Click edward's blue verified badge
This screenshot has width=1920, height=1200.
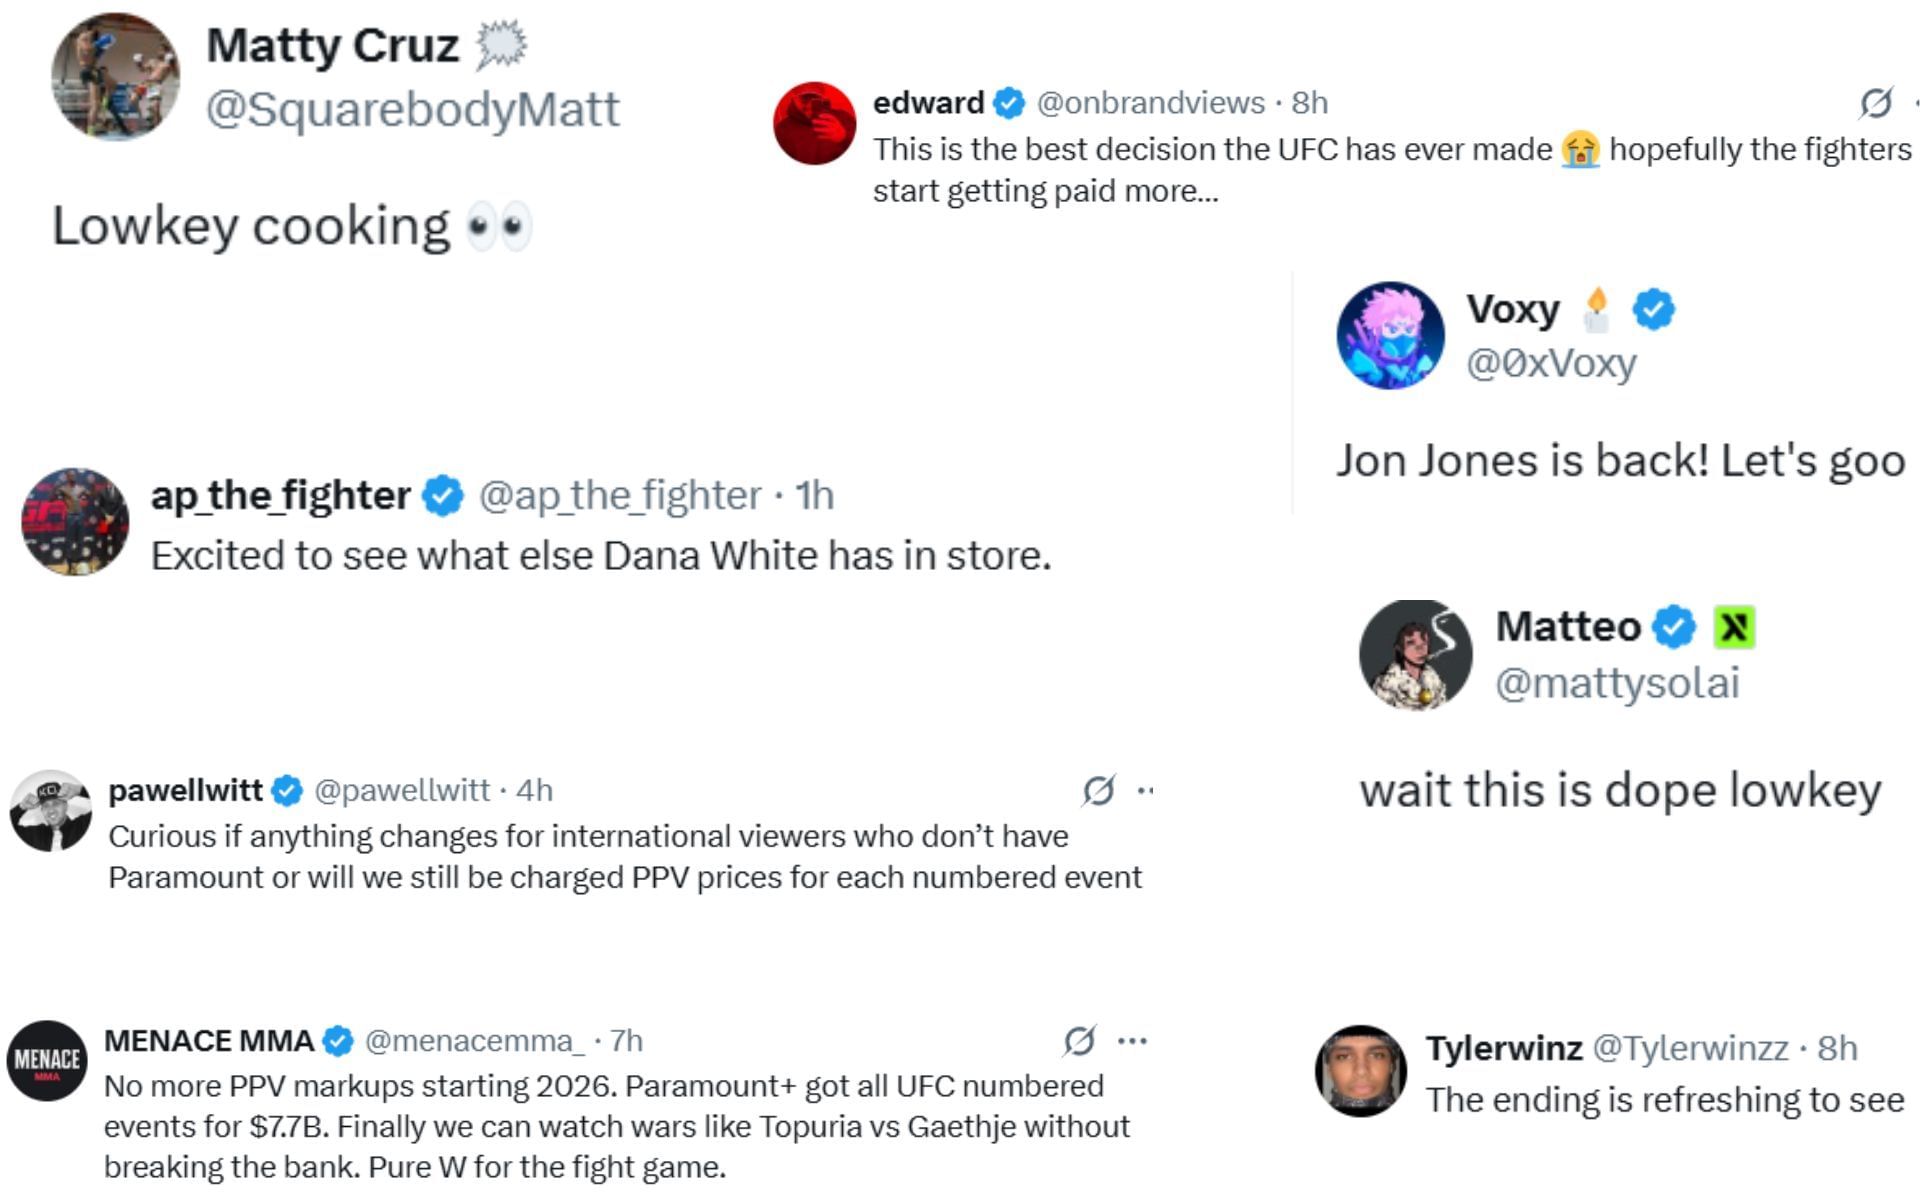click(x=1009, y=102)
